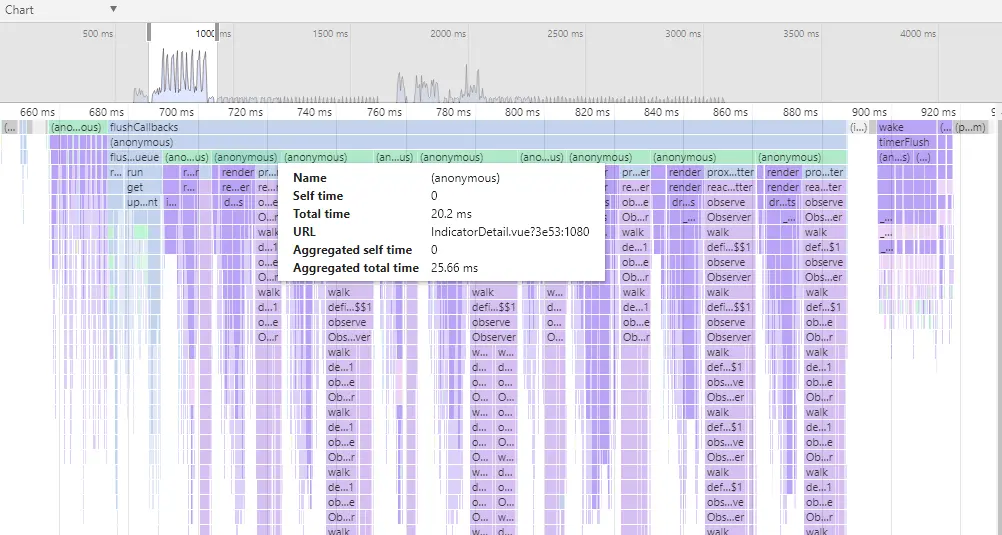Grab the left handle of the overview selection window
The height and width of the screenshot is (535, 1002).
tap(149, 33)
